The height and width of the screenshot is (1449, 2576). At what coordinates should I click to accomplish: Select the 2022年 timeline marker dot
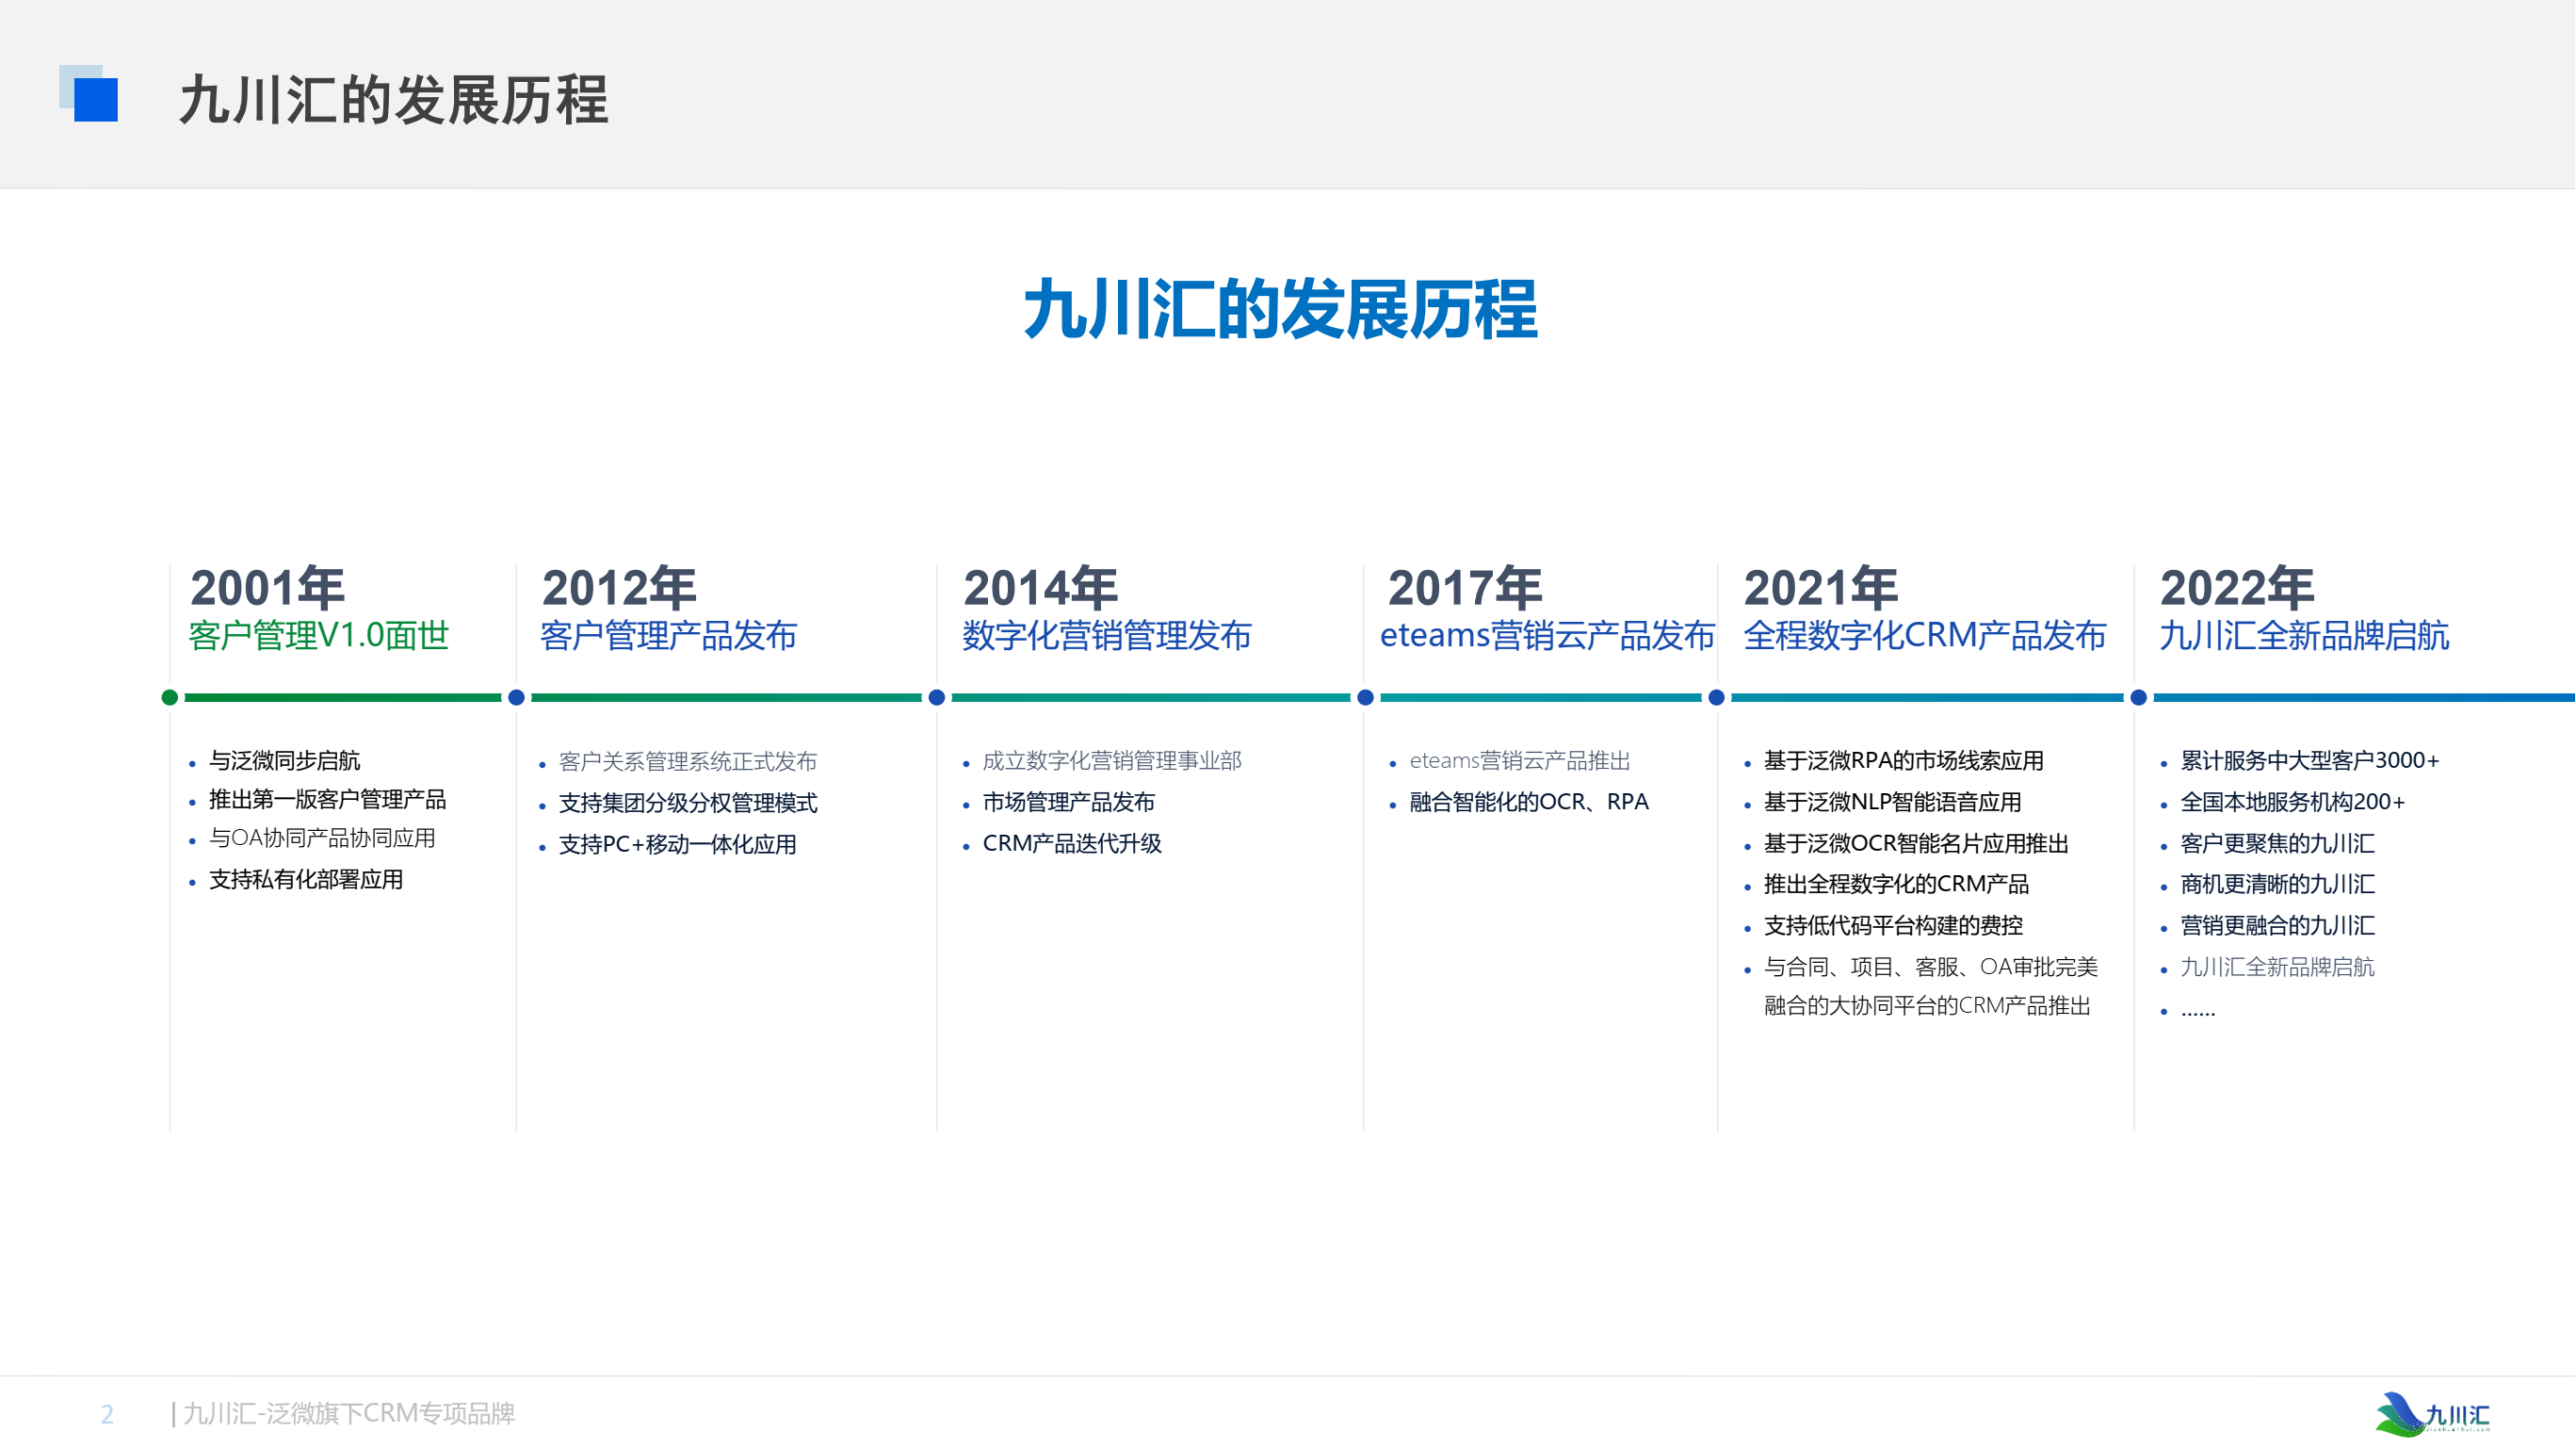[x=2138, y=697]
